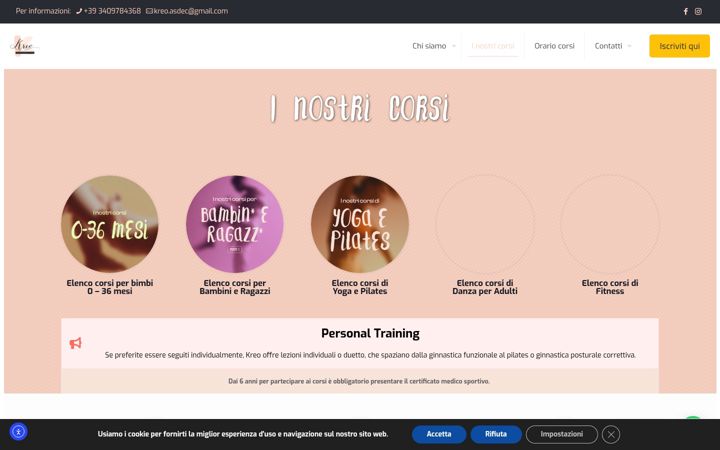Click the Personal Training heading
720x450 pixels.
point(370,333)
